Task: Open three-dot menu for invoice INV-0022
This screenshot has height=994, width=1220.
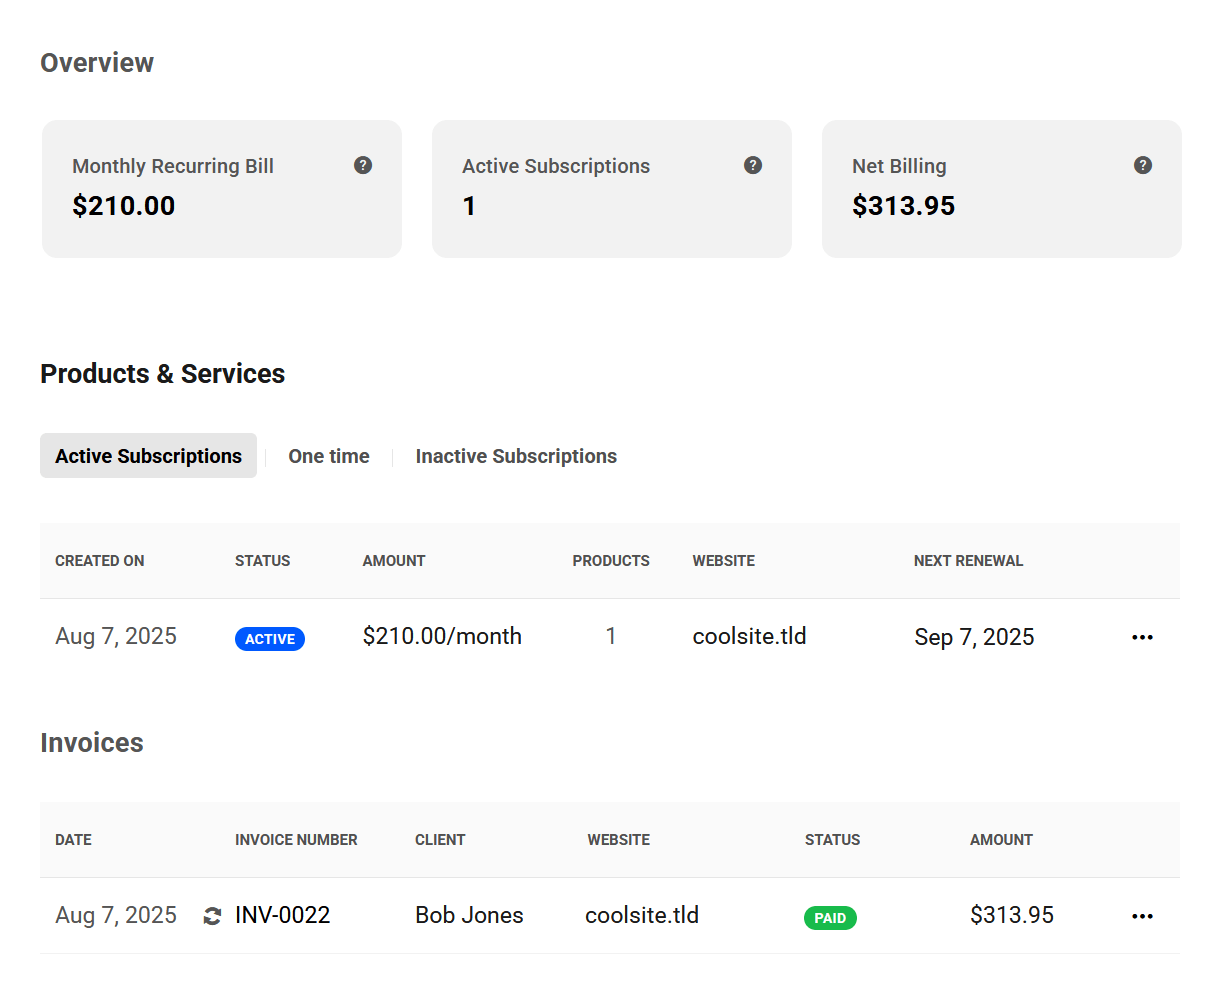Action: click(x=1142, y=916)
